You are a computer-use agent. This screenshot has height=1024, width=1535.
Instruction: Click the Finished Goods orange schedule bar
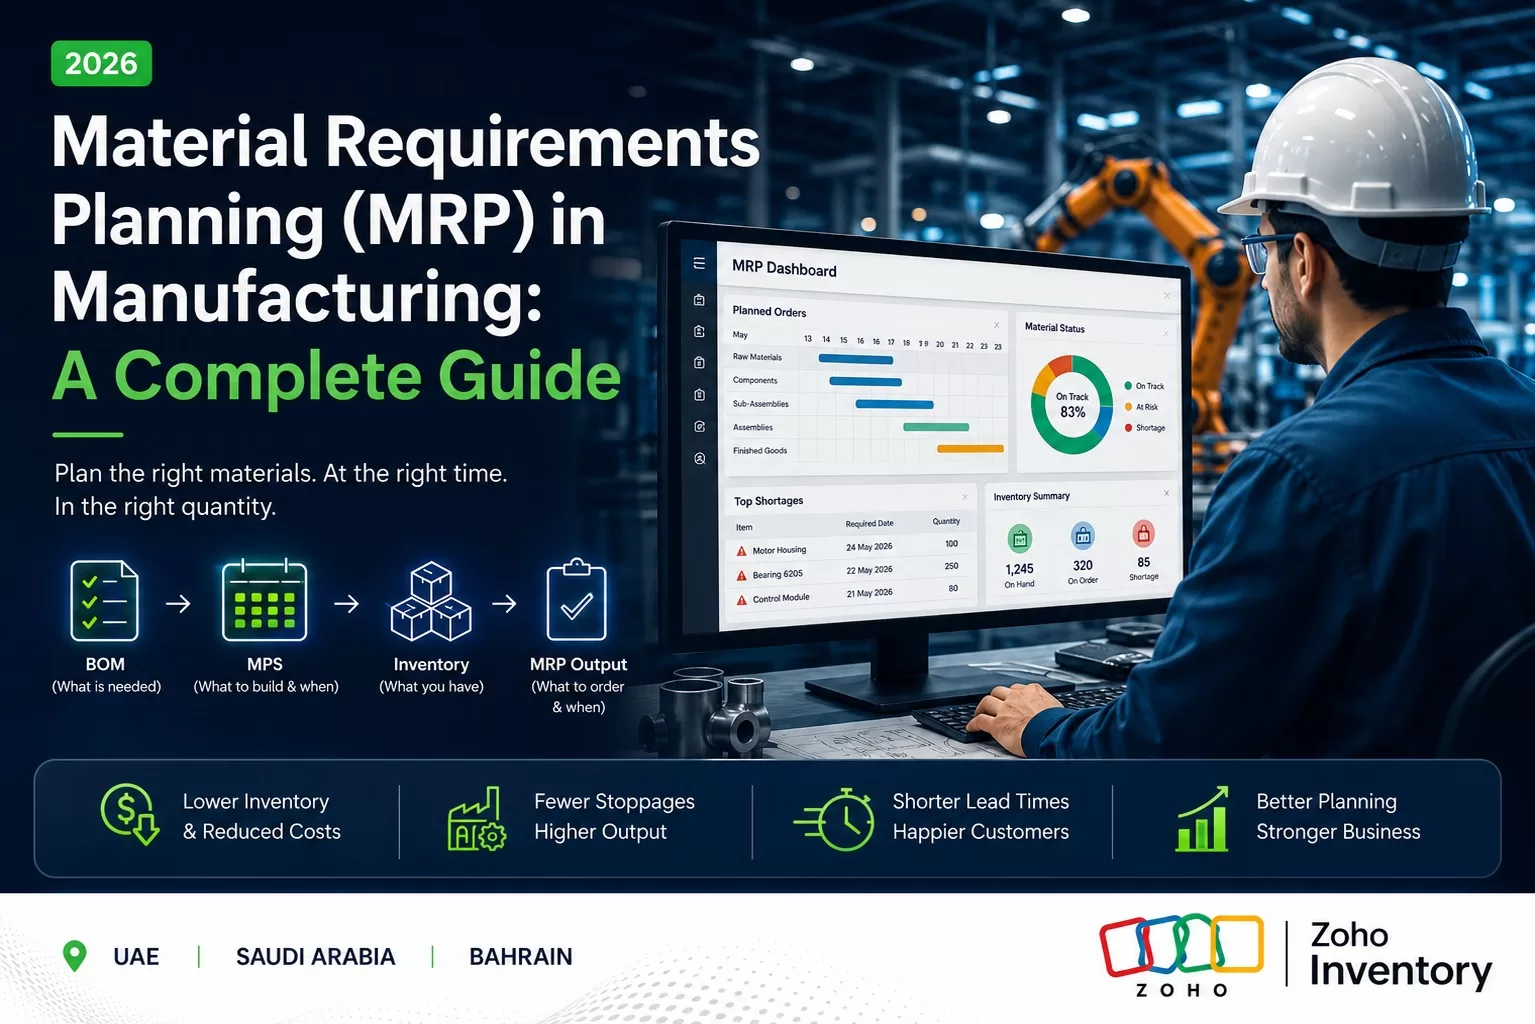pos(970,449)
